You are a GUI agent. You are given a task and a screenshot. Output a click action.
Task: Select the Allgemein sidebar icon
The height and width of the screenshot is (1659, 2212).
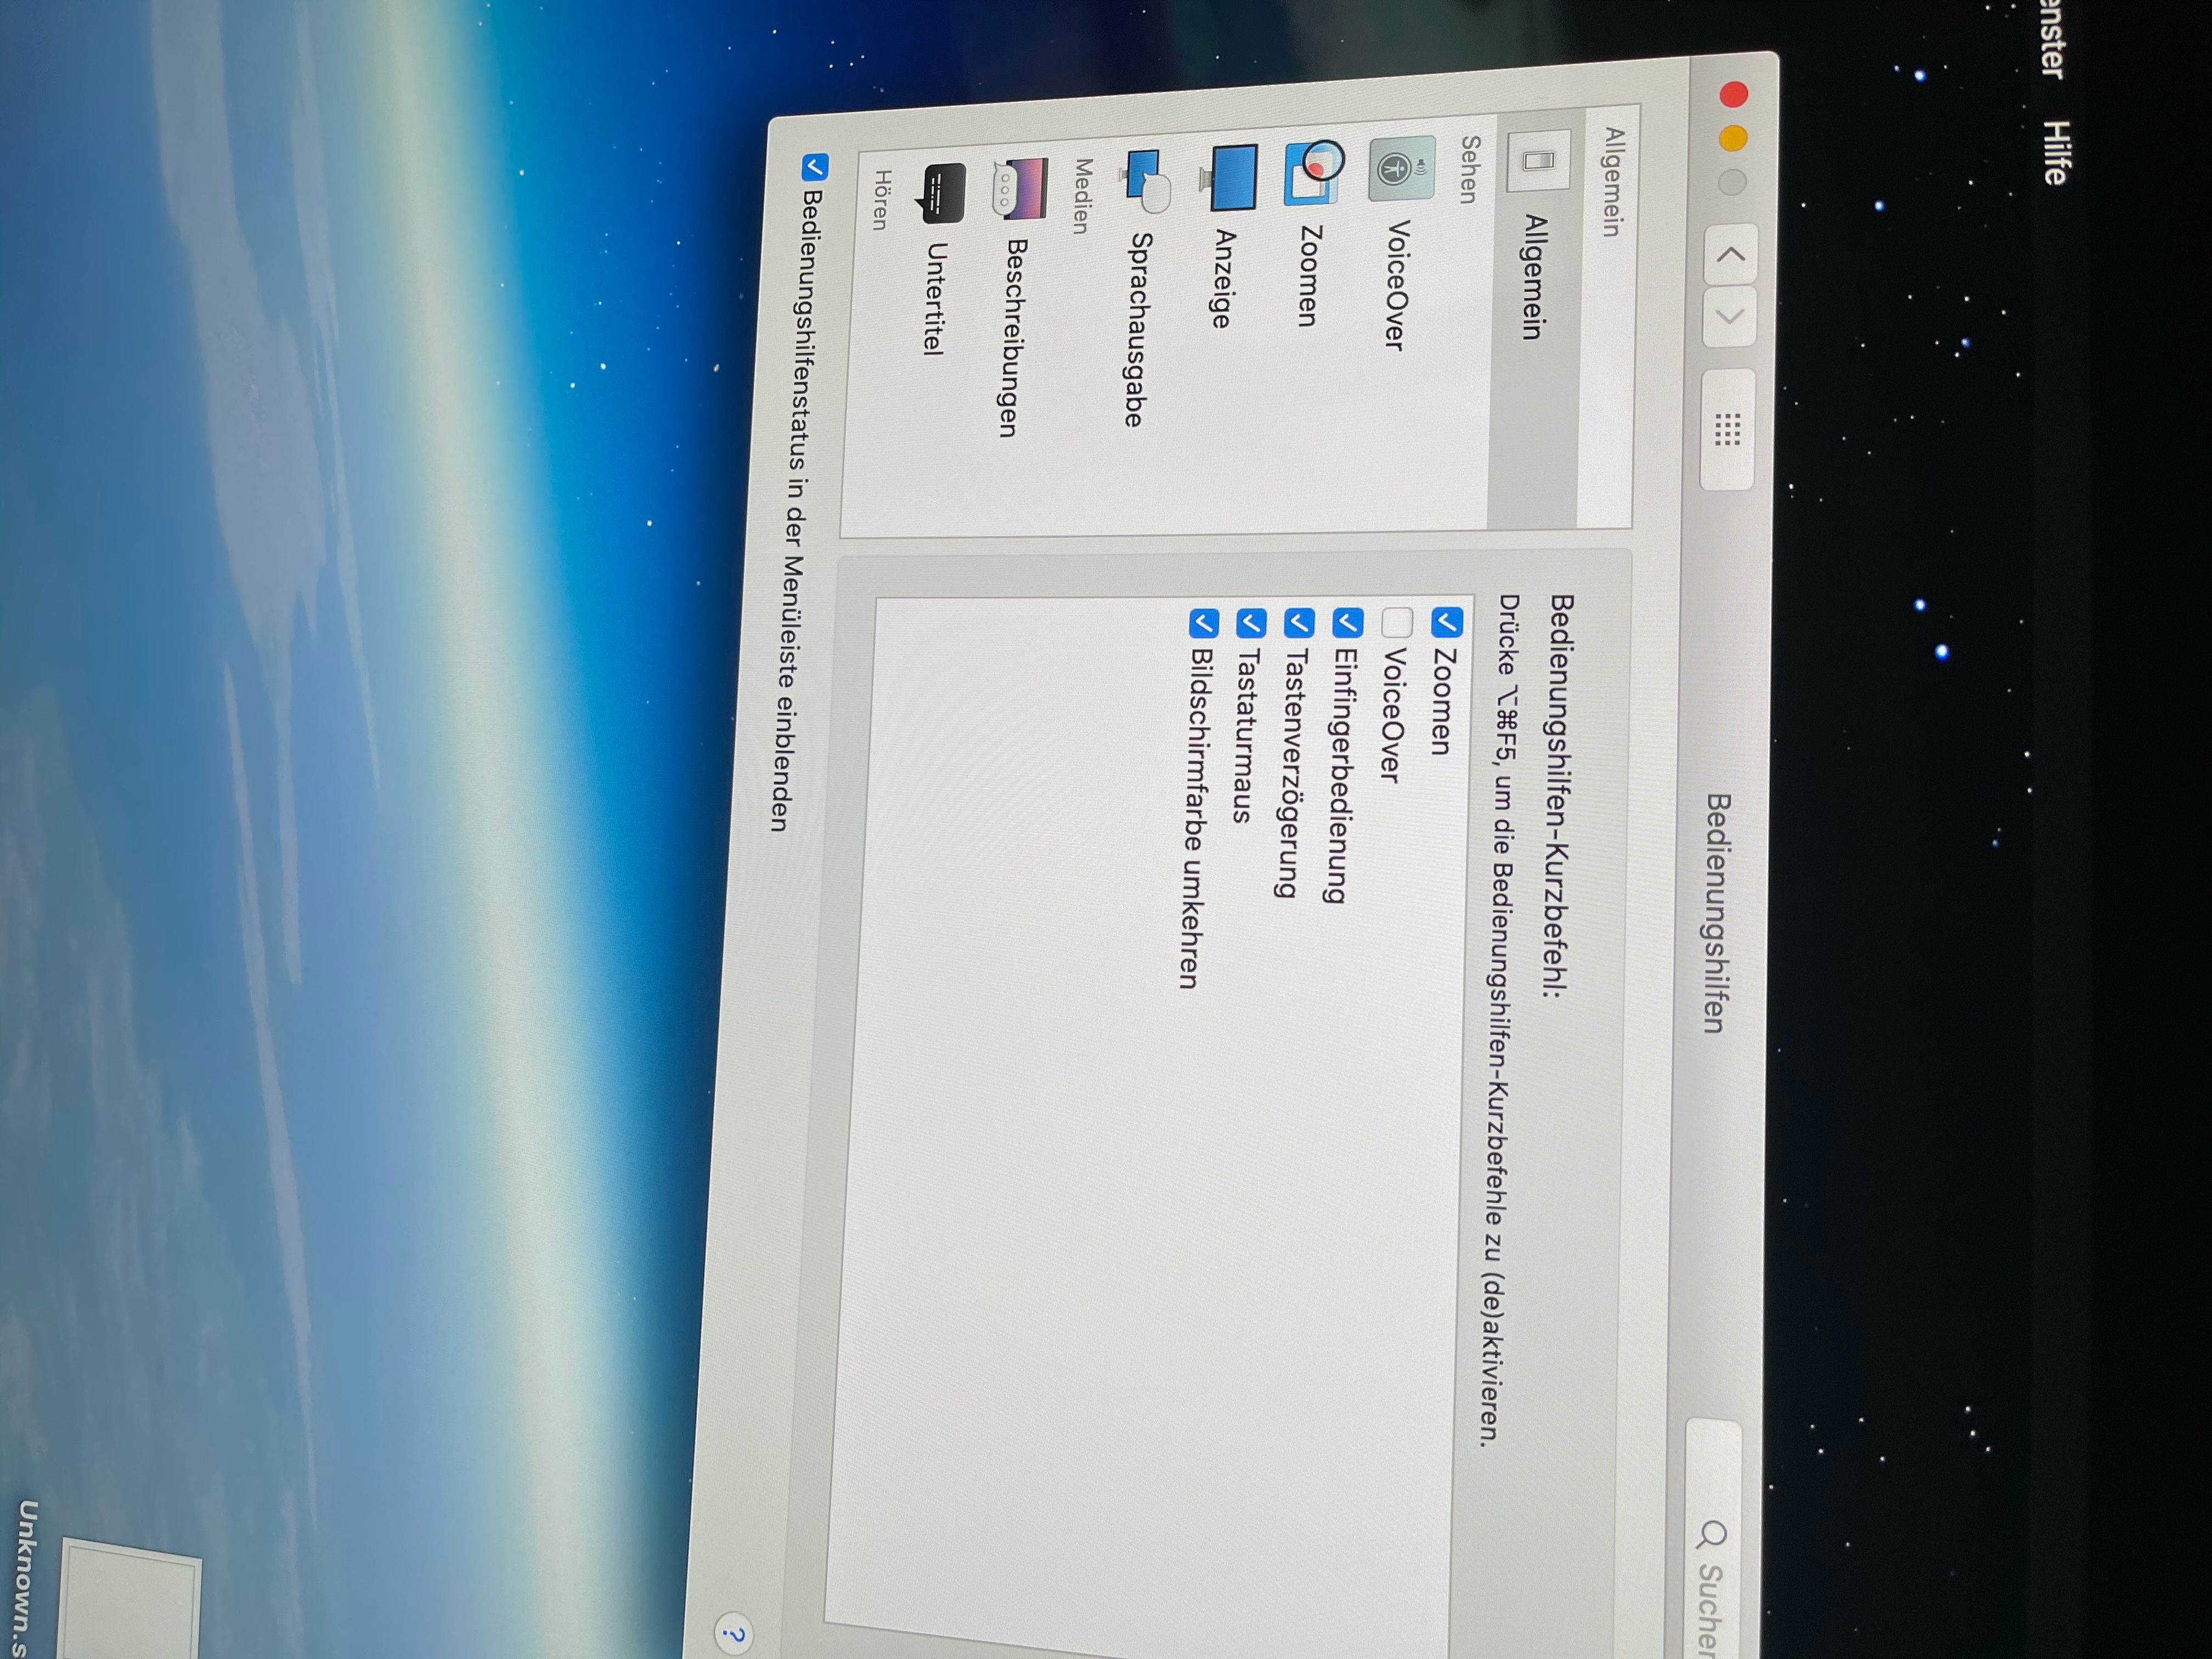(x=1538, y=160)
